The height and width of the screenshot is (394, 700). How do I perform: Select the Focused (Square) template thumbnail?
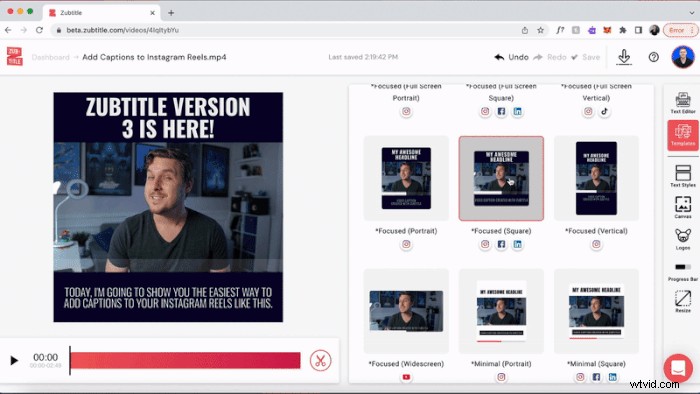coord(501,178)
